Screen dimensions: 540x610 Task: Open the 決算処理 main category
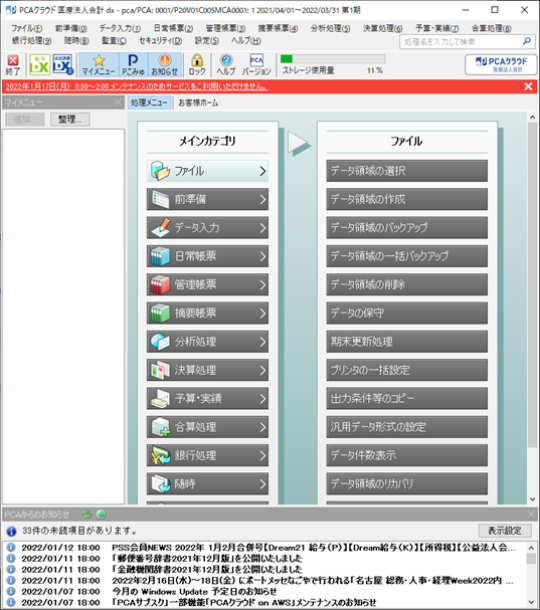208,370
